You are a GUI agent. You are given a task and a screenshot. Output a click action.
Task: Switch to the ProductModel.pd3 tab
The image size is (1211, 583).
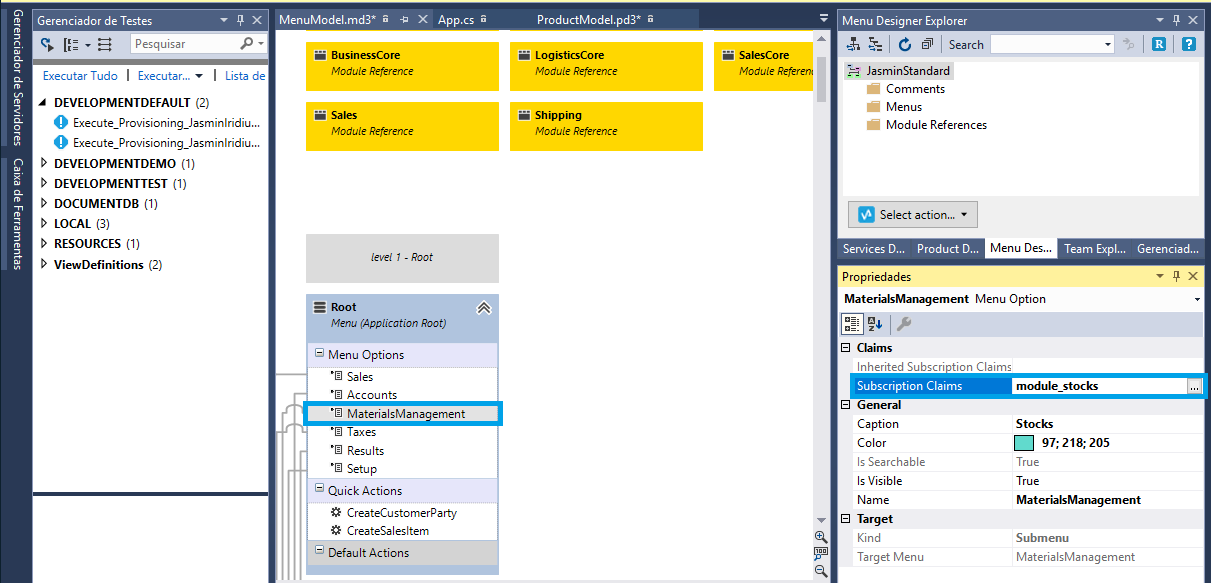click(595, 19)
